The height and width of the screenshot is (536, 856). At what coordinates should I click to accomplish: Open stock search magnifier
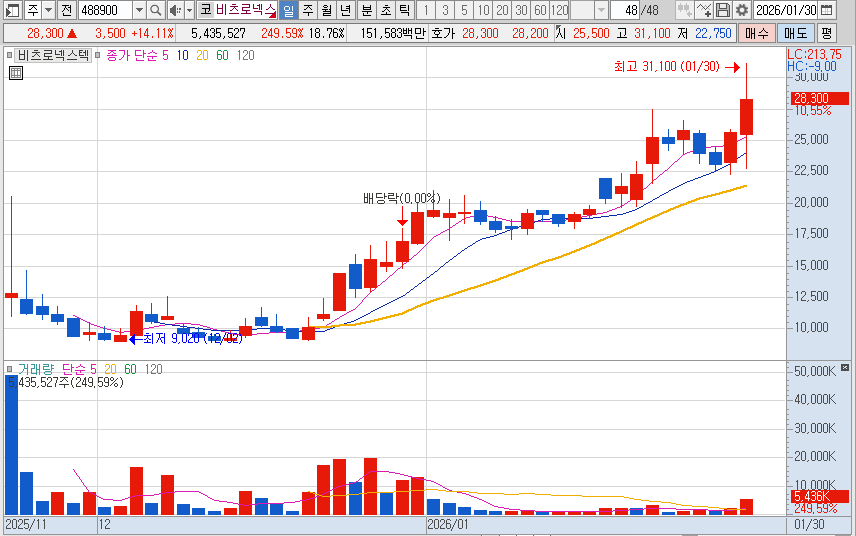coord(156,10)
